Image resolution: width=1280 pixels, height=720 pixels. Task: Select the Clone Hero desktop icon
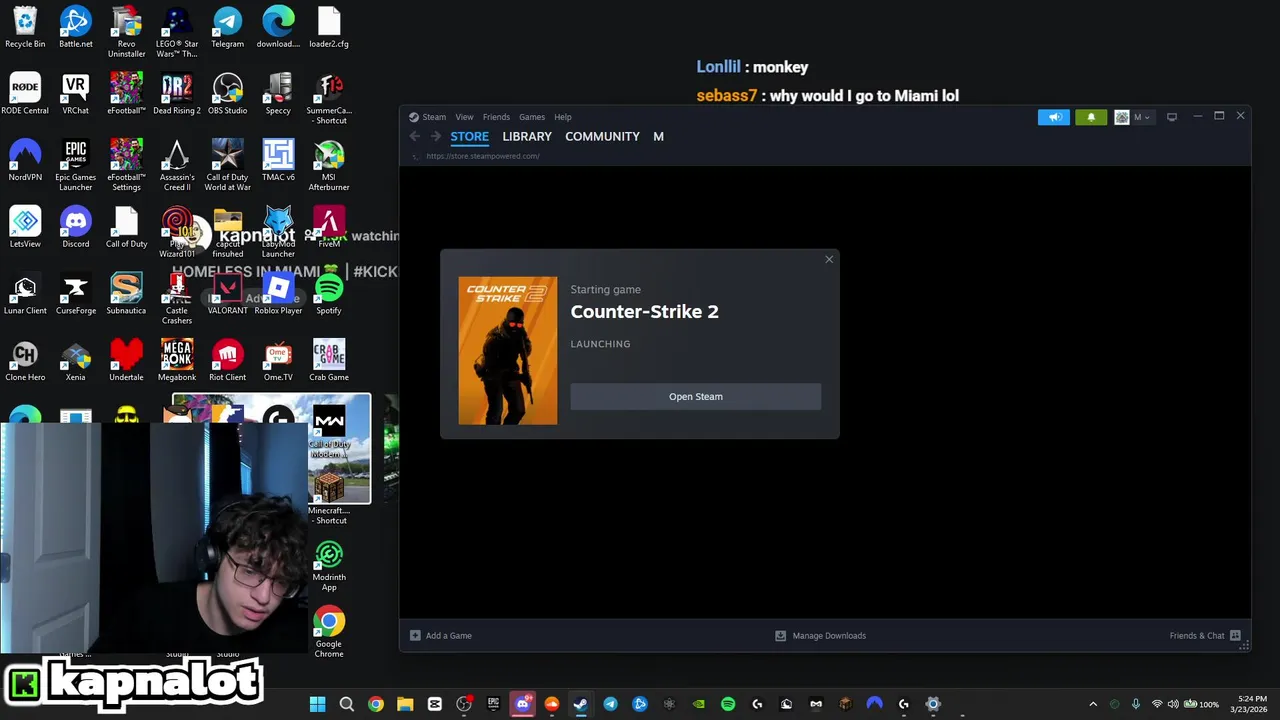coord(25,361)
